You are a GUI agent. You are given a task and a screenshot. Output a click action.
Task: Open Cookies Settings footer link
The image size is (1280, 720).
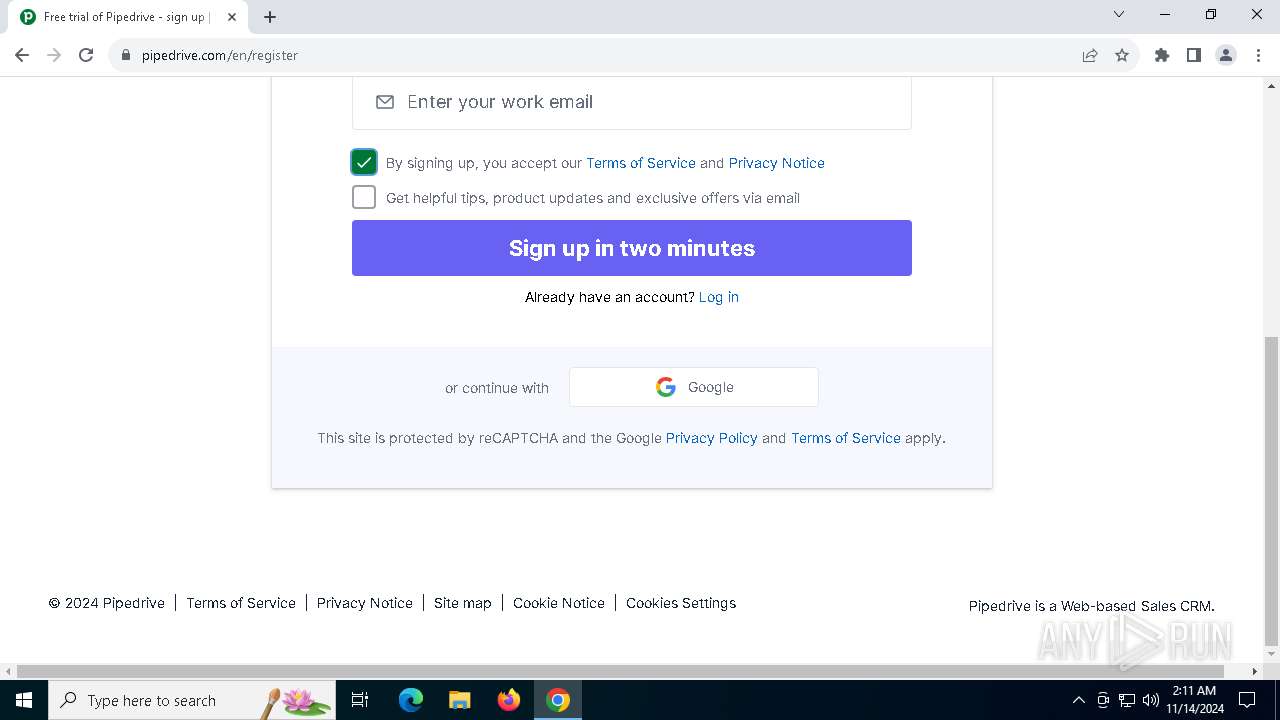[681, 603]
